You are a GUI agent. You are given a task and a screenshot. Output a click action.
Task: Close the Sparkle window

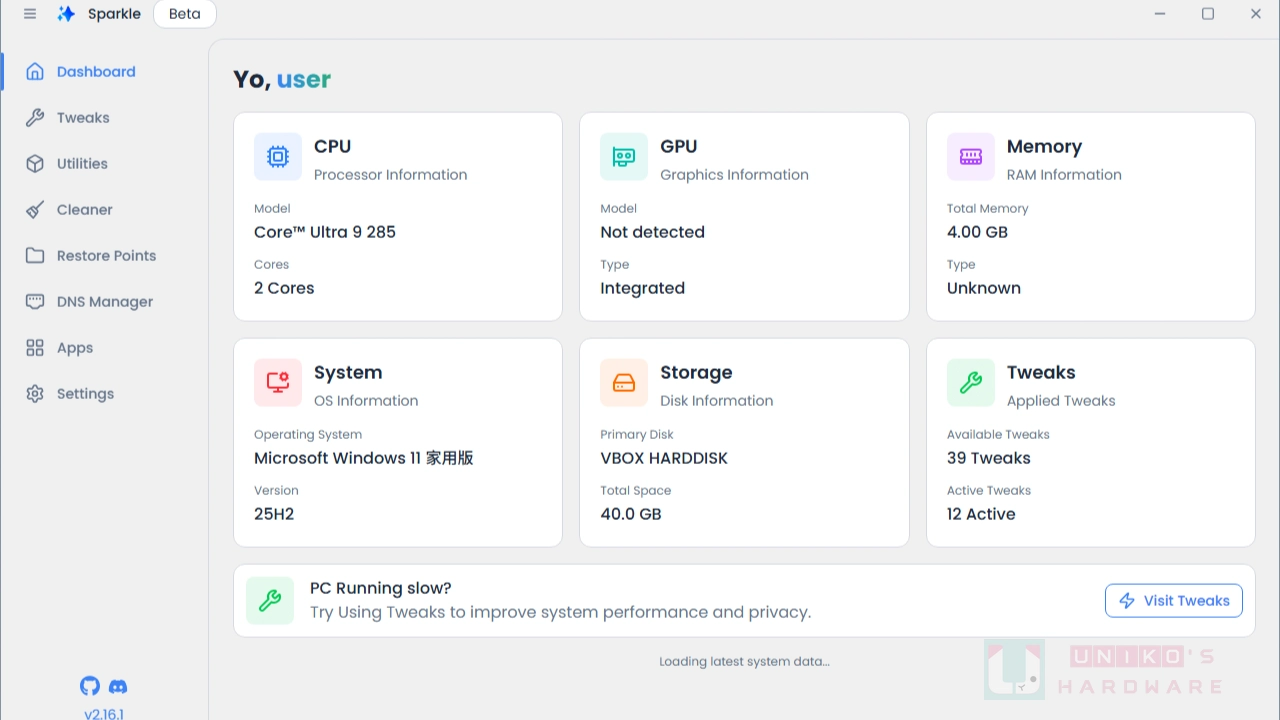click(1256, 14)
